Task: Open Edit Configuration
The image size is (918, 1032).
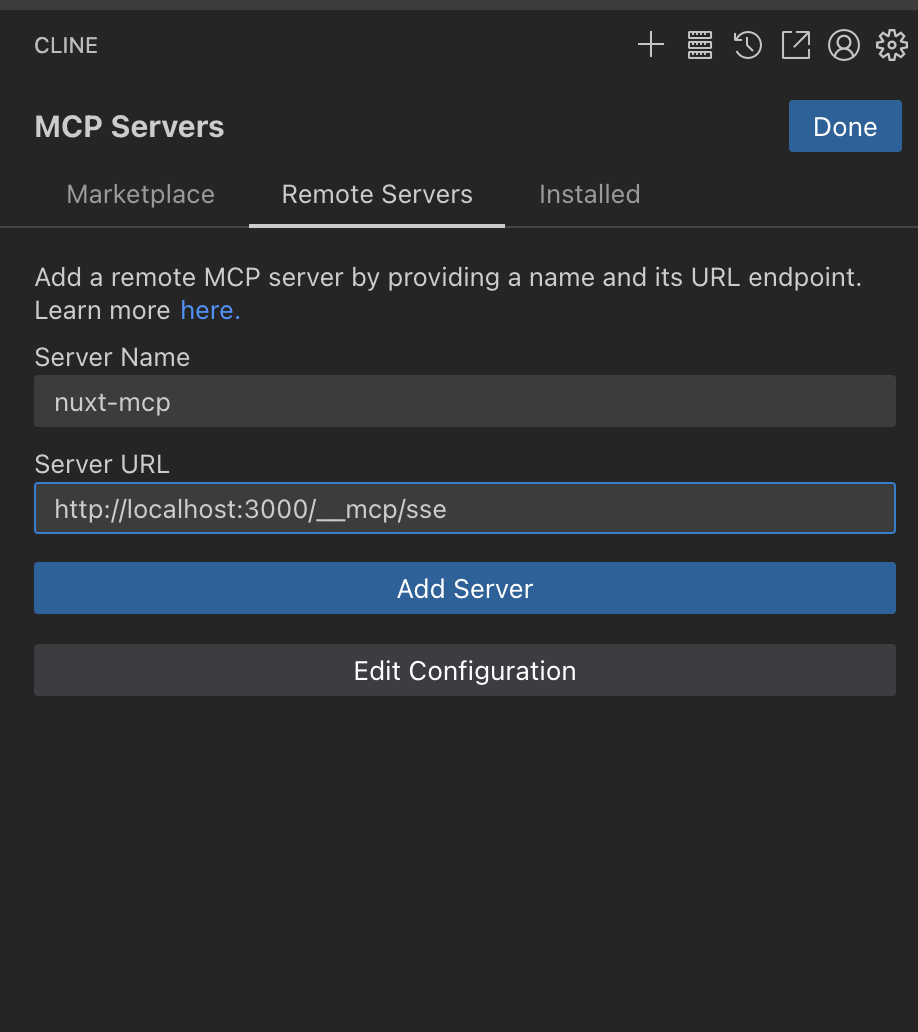Action: click(x=464, y=670)
